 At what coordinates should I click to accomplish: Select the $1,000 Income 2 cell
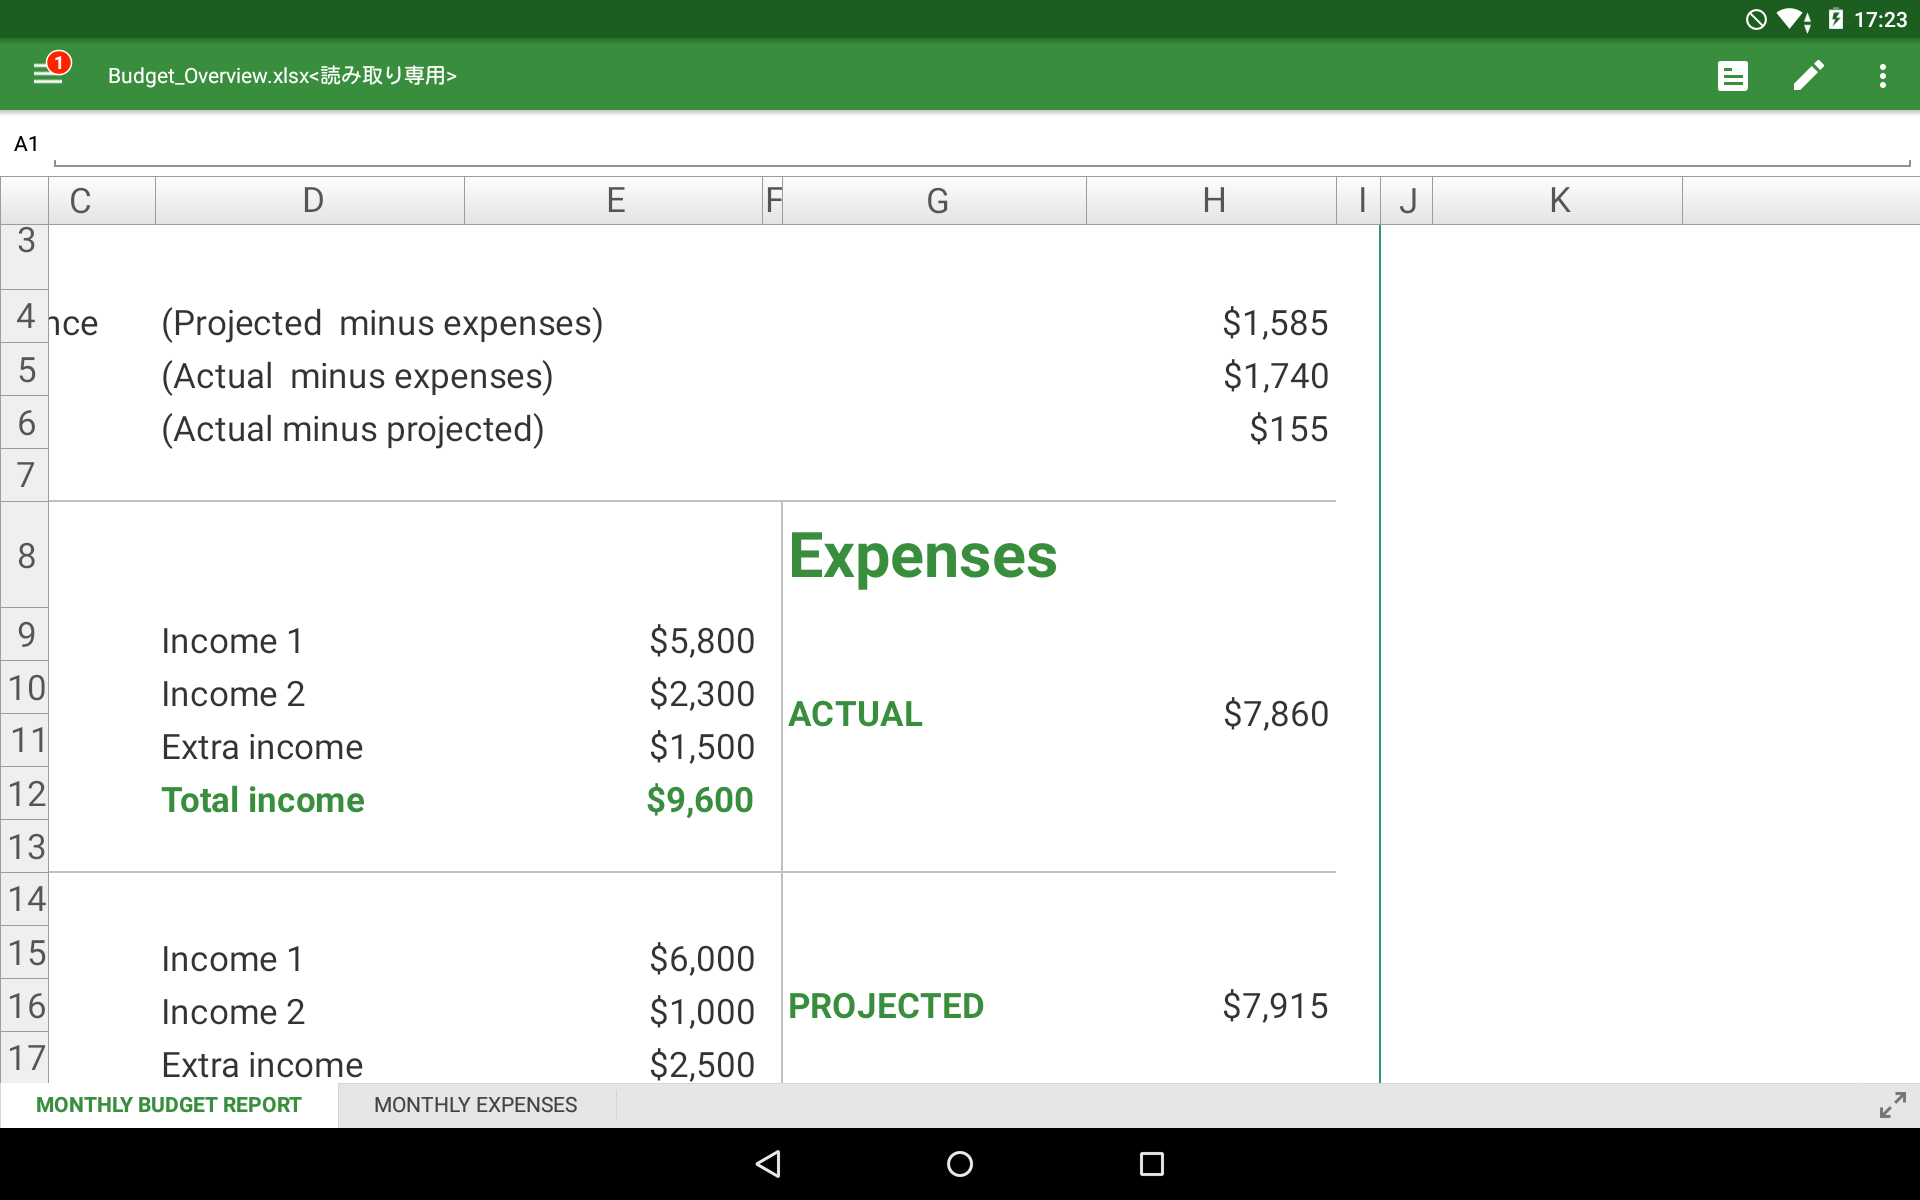(x=701, y=1012)
